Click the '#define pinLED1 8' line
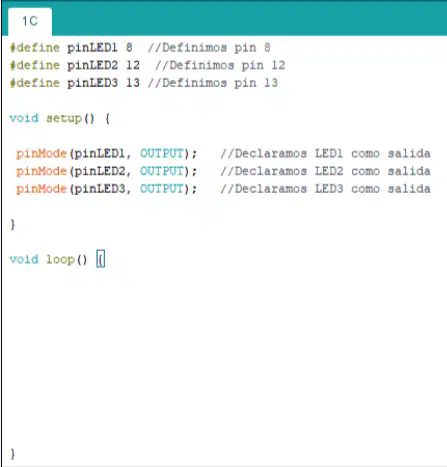 (71, 48)
